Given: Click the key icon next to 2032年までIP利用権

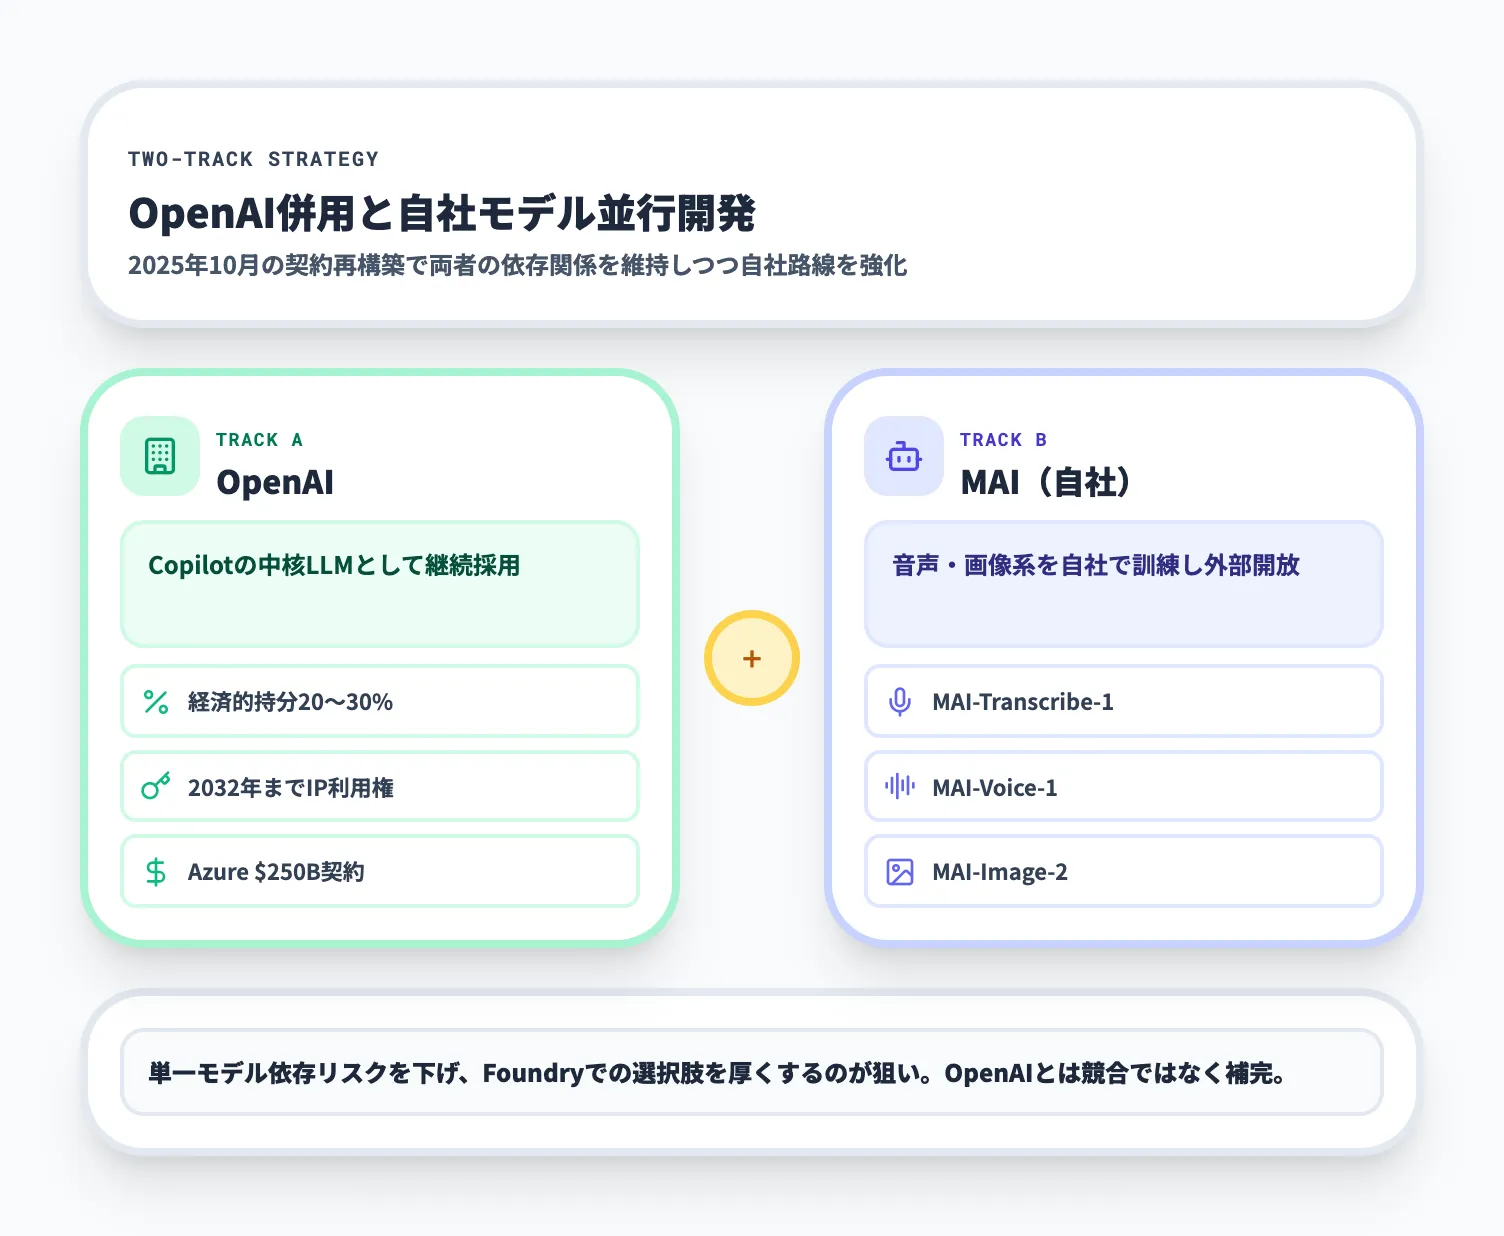Looking at the screenshot, I should (x=155, y=787).
